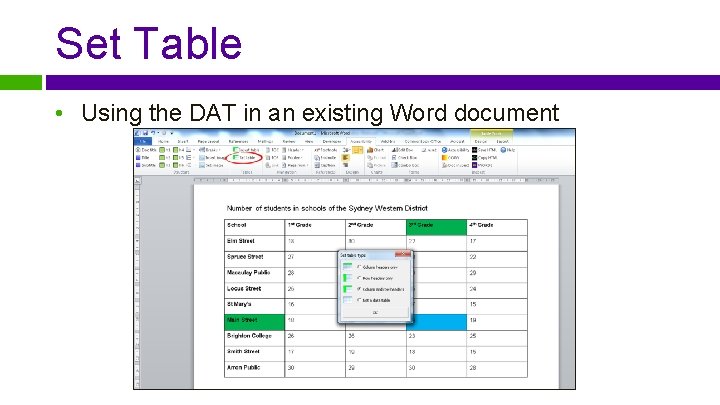Open the Break dropdown in the ribbon

tap(210, 150)
